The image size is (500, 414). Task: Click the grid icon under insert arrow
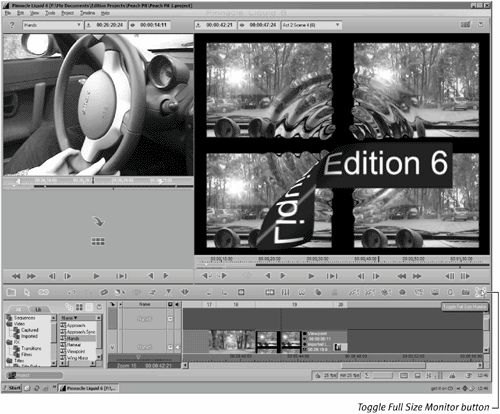(x=98, y=241)
